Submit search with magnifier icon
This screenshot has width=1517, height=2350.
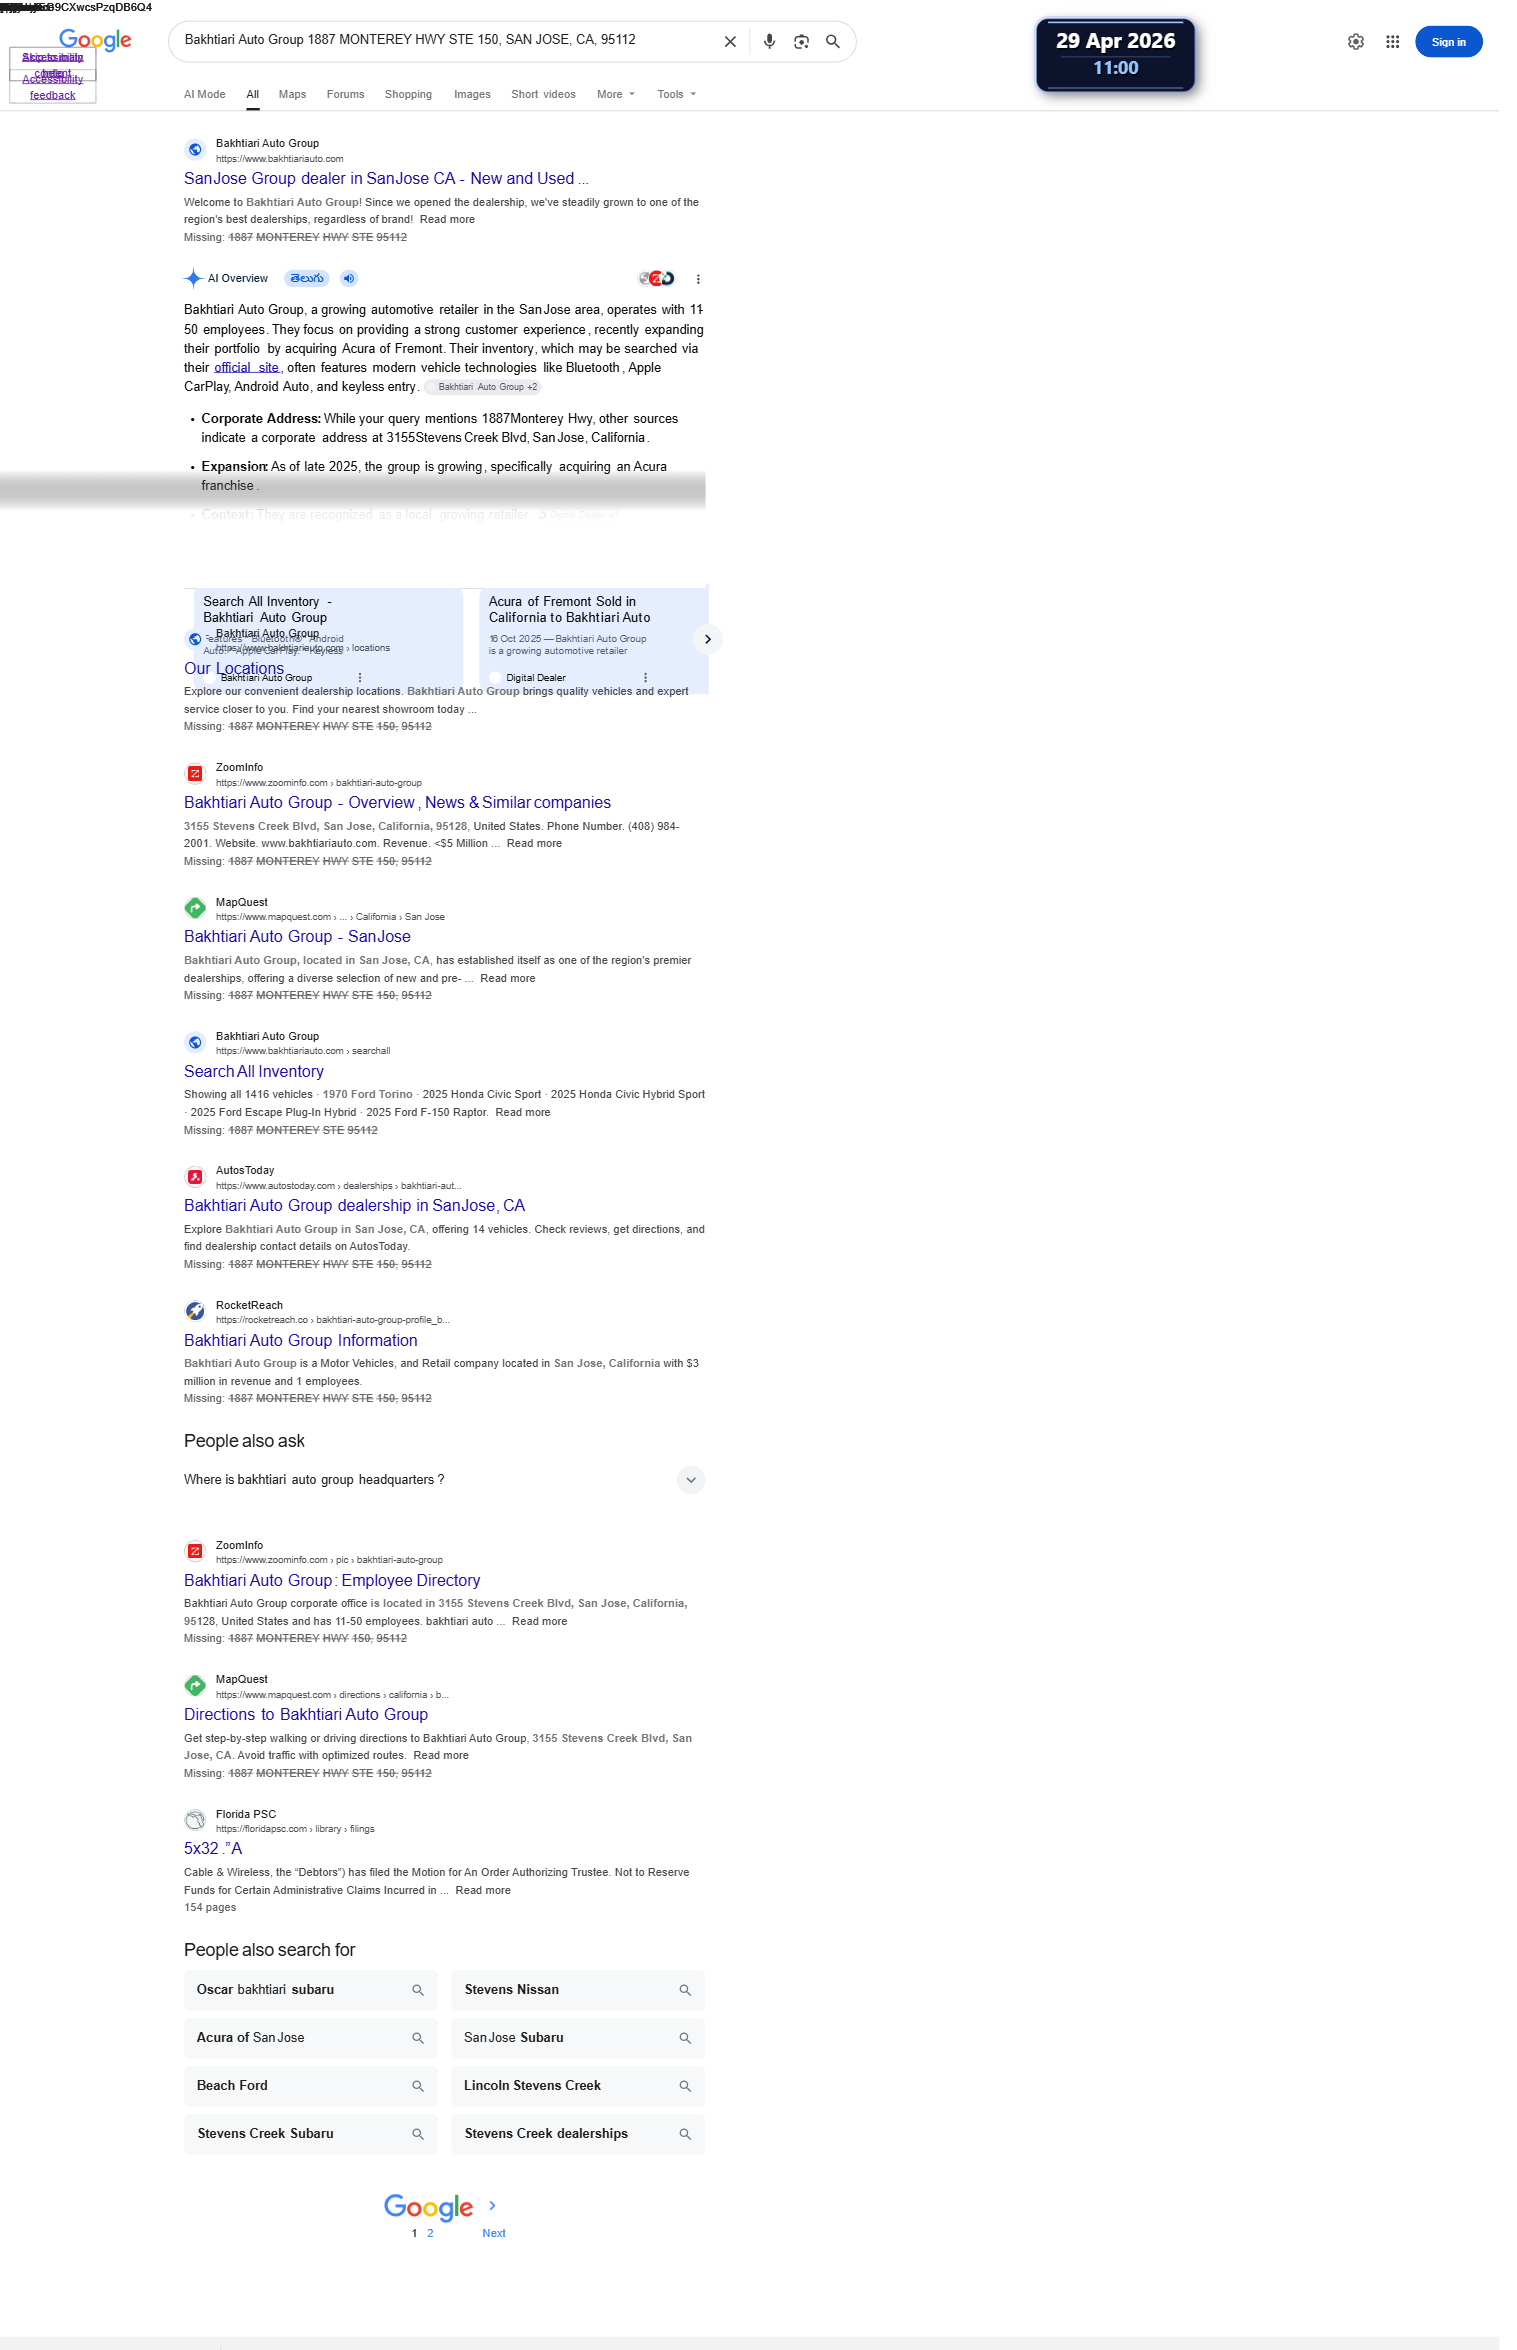coord(833,42)
